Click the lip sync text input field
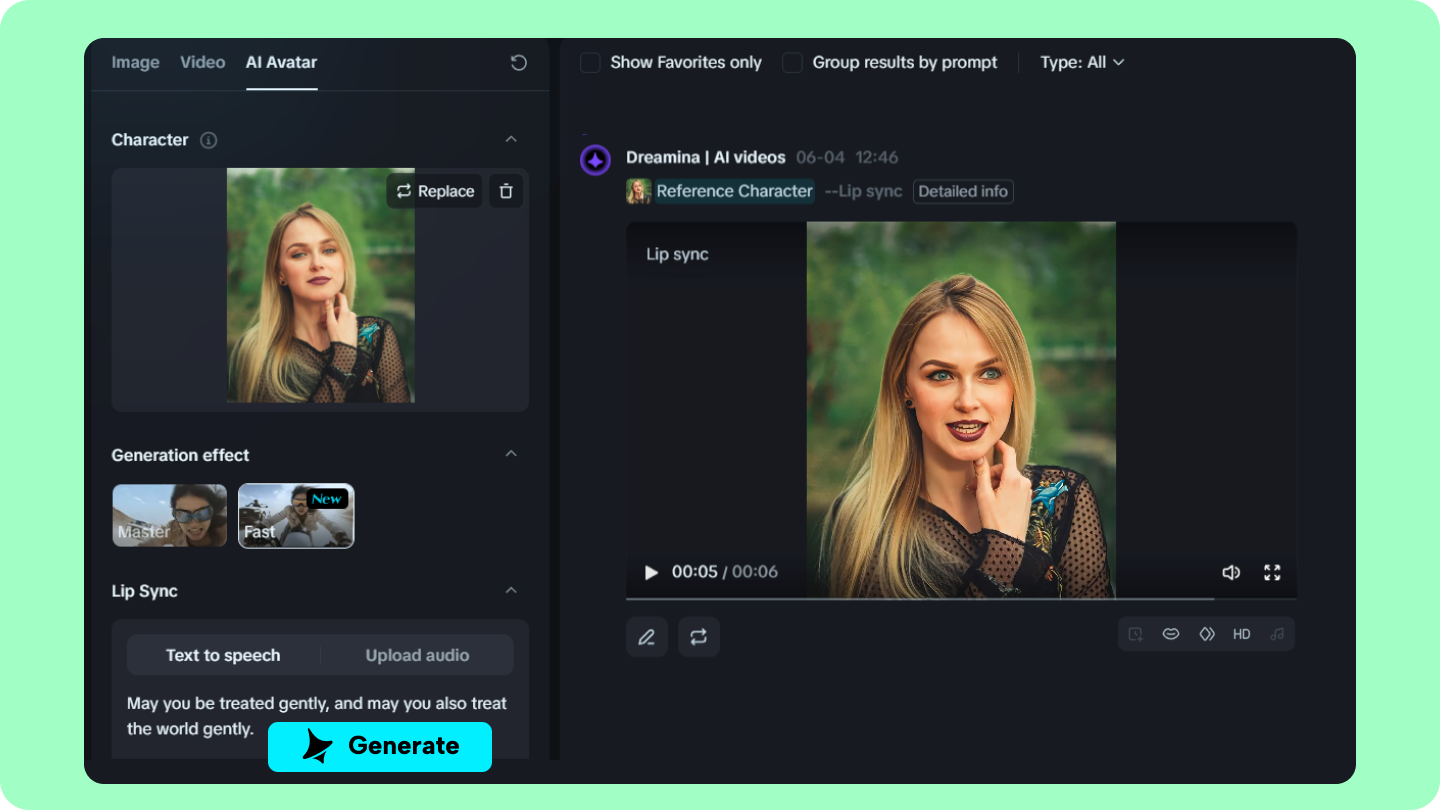The image size is (1440, 810). click(320, 716)
